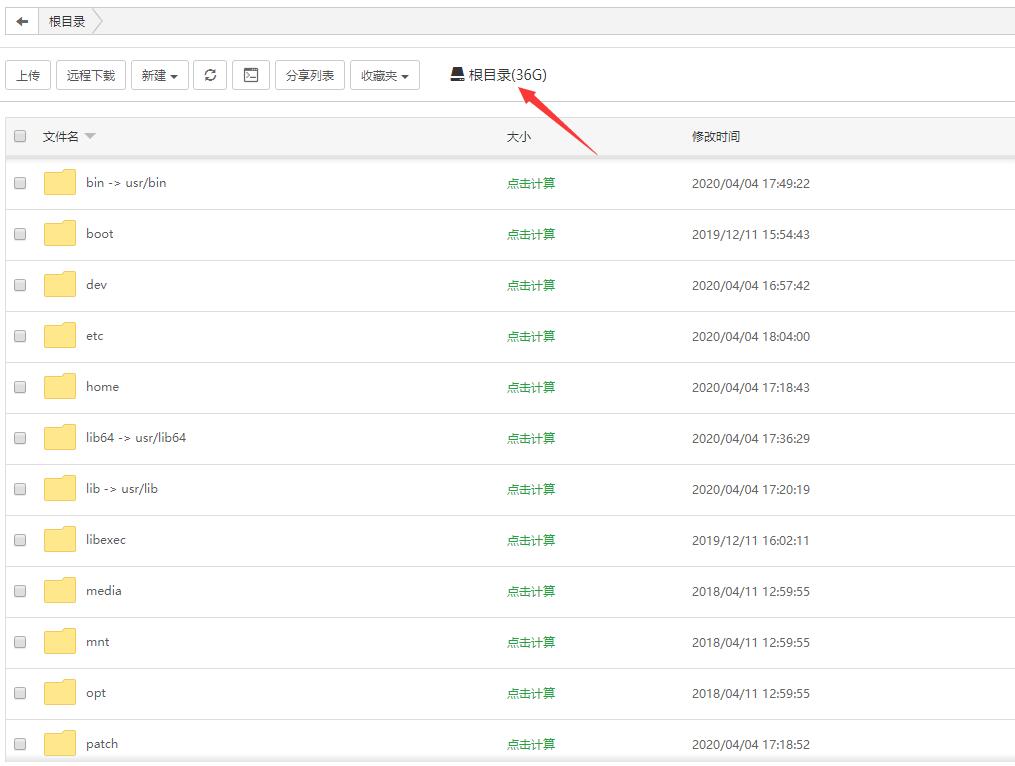Calculate size for the home folder

pos(531,387)
